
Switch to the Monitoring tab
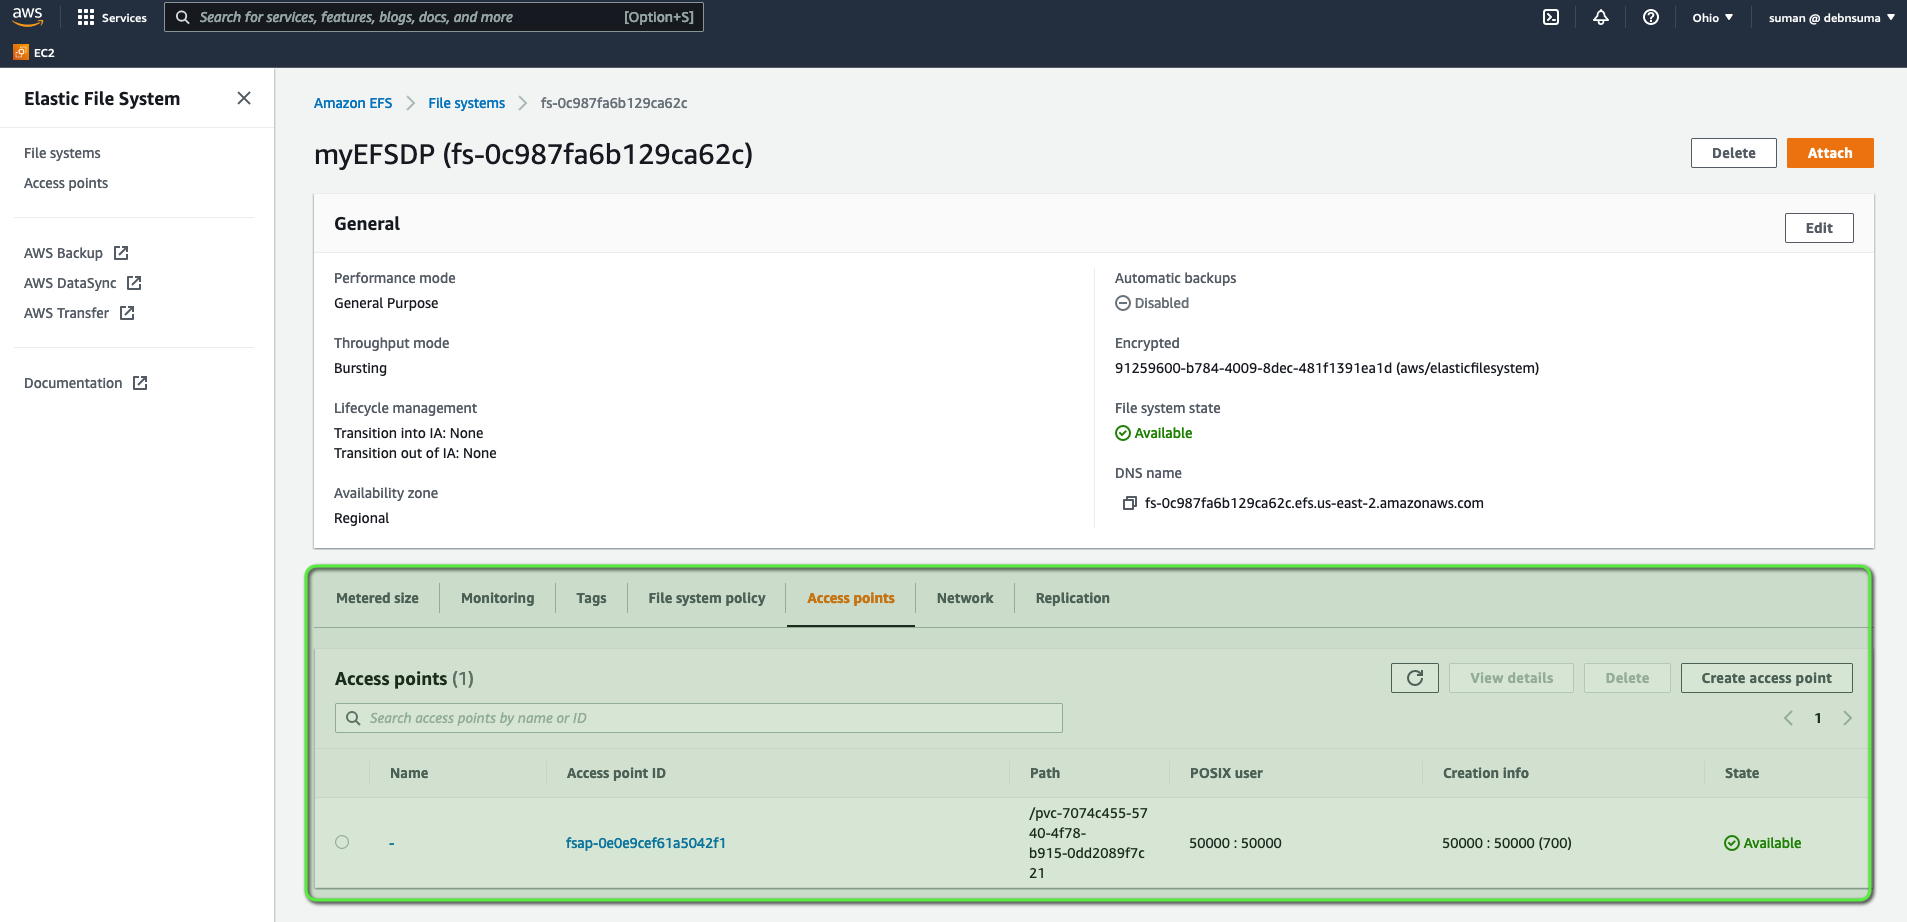click(497, 598)
